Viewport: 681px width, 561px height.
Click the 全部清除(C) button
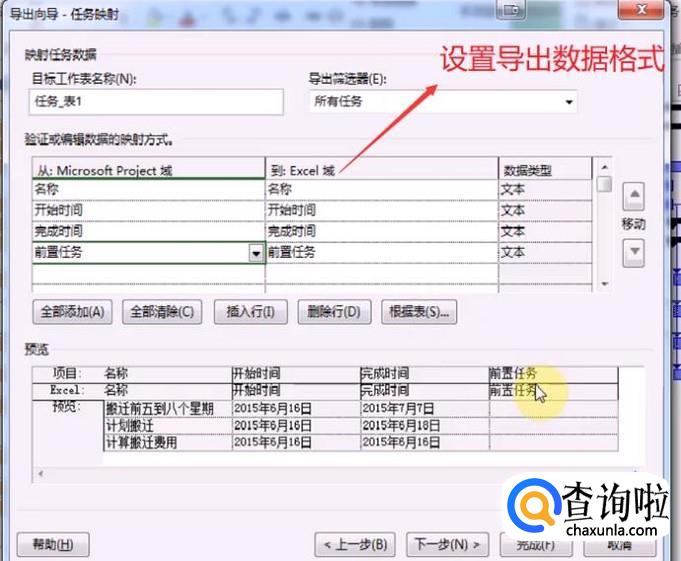pos(162,312)
